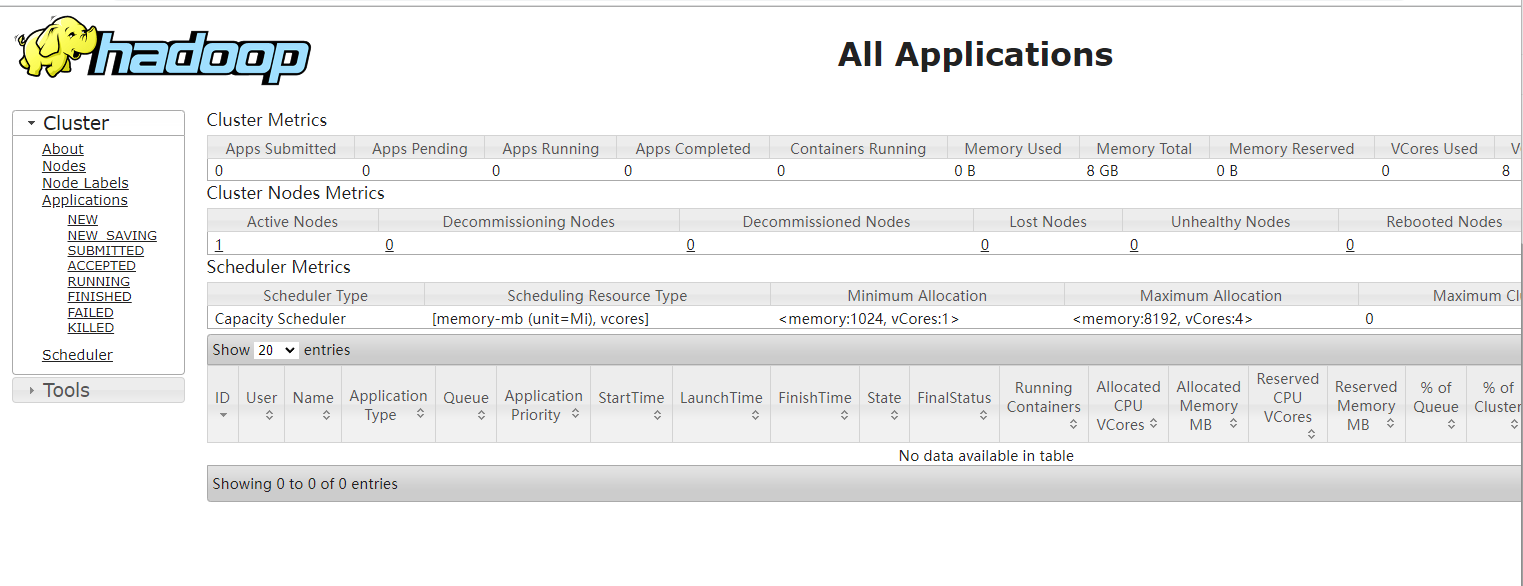This screenshot has height=586, width=1523.
Task: Click the Apps Submitted header
Action: [x=281, y=149]
